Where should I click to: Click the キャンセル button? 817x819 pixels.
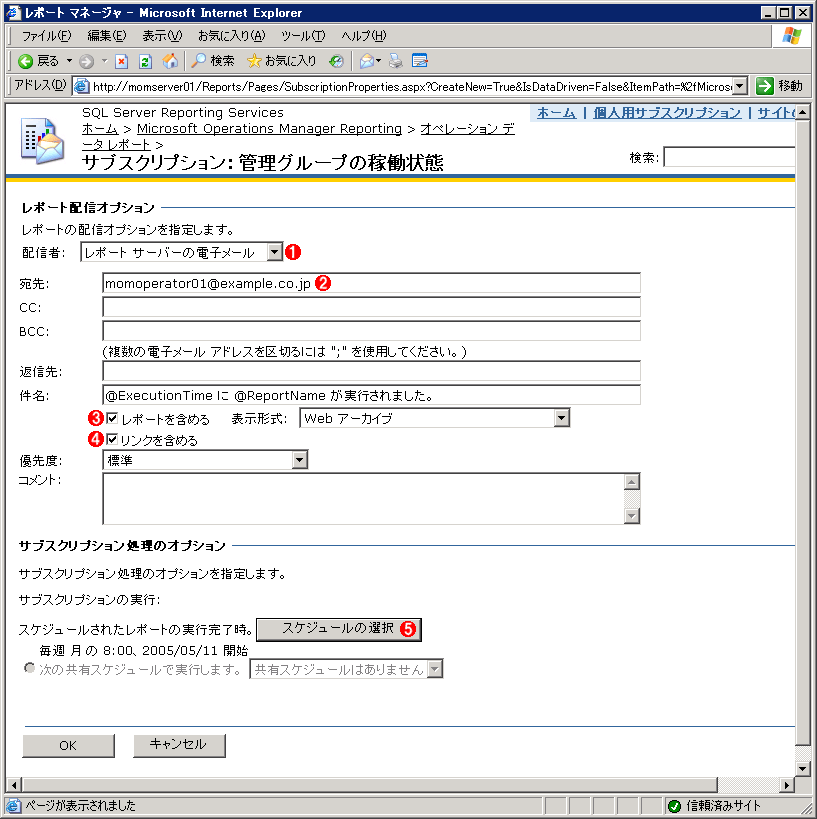(x=179, y=745)
